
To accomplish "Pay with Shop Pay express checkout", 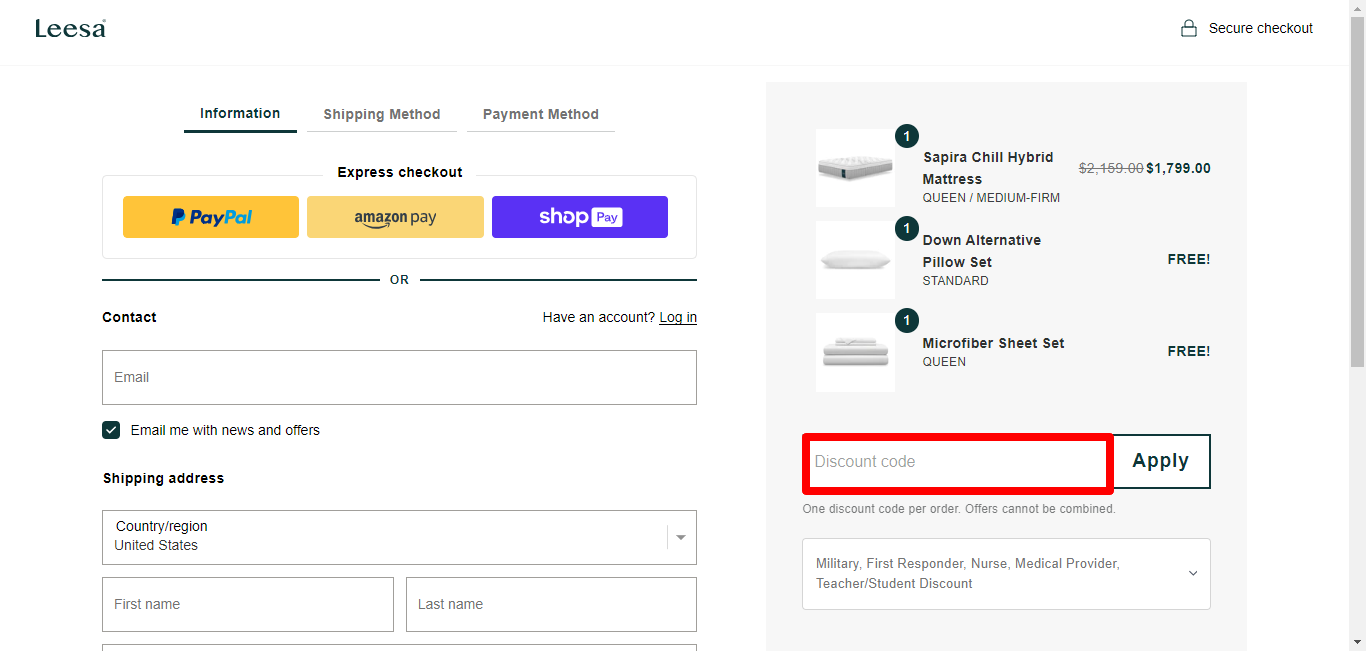I will [x=580, y=217].
